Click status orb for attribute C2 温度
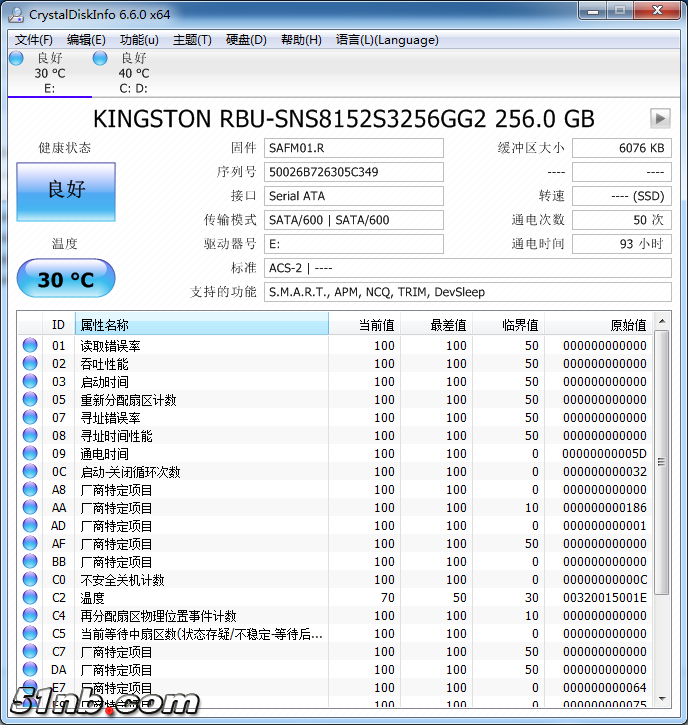688x725 pixels. click(x=30, y=598)
